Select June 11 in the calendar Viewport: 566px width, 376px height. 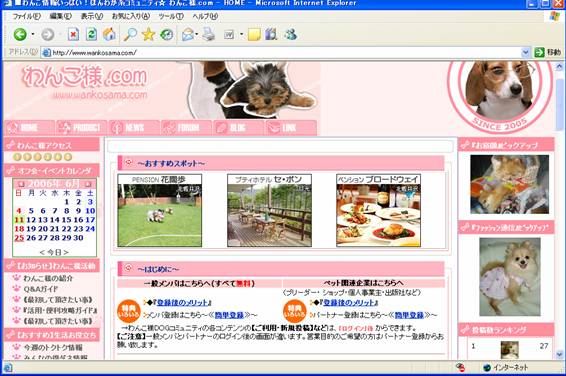[19, 220]
